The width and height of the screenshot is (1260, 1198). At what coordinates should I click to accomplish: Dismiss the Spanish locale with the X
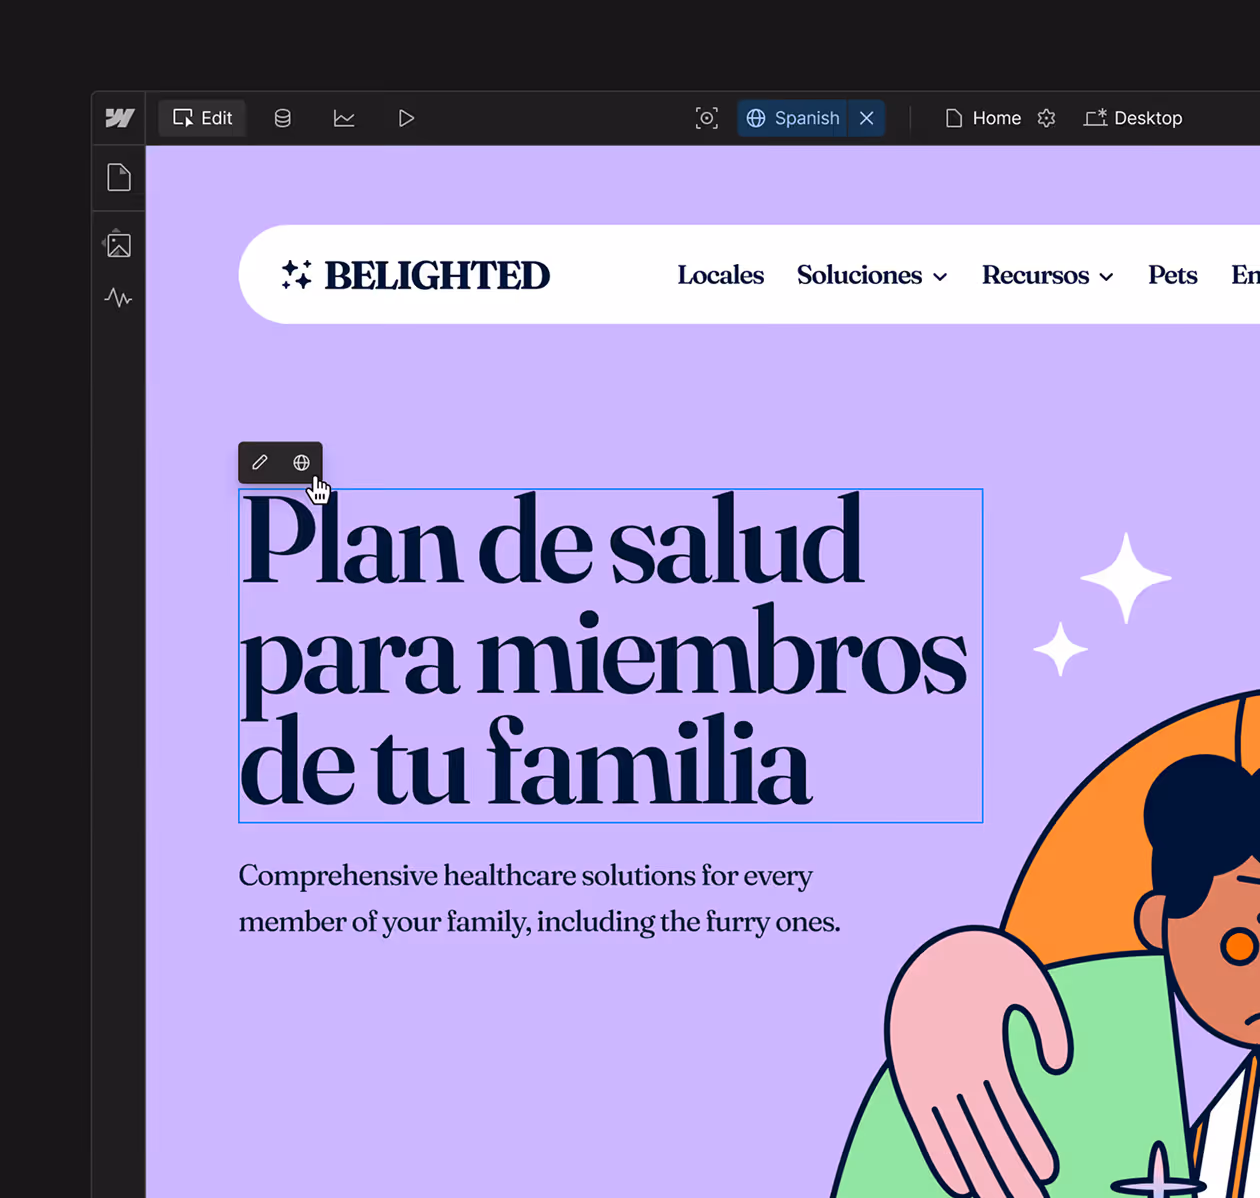[x=866, y=118]
